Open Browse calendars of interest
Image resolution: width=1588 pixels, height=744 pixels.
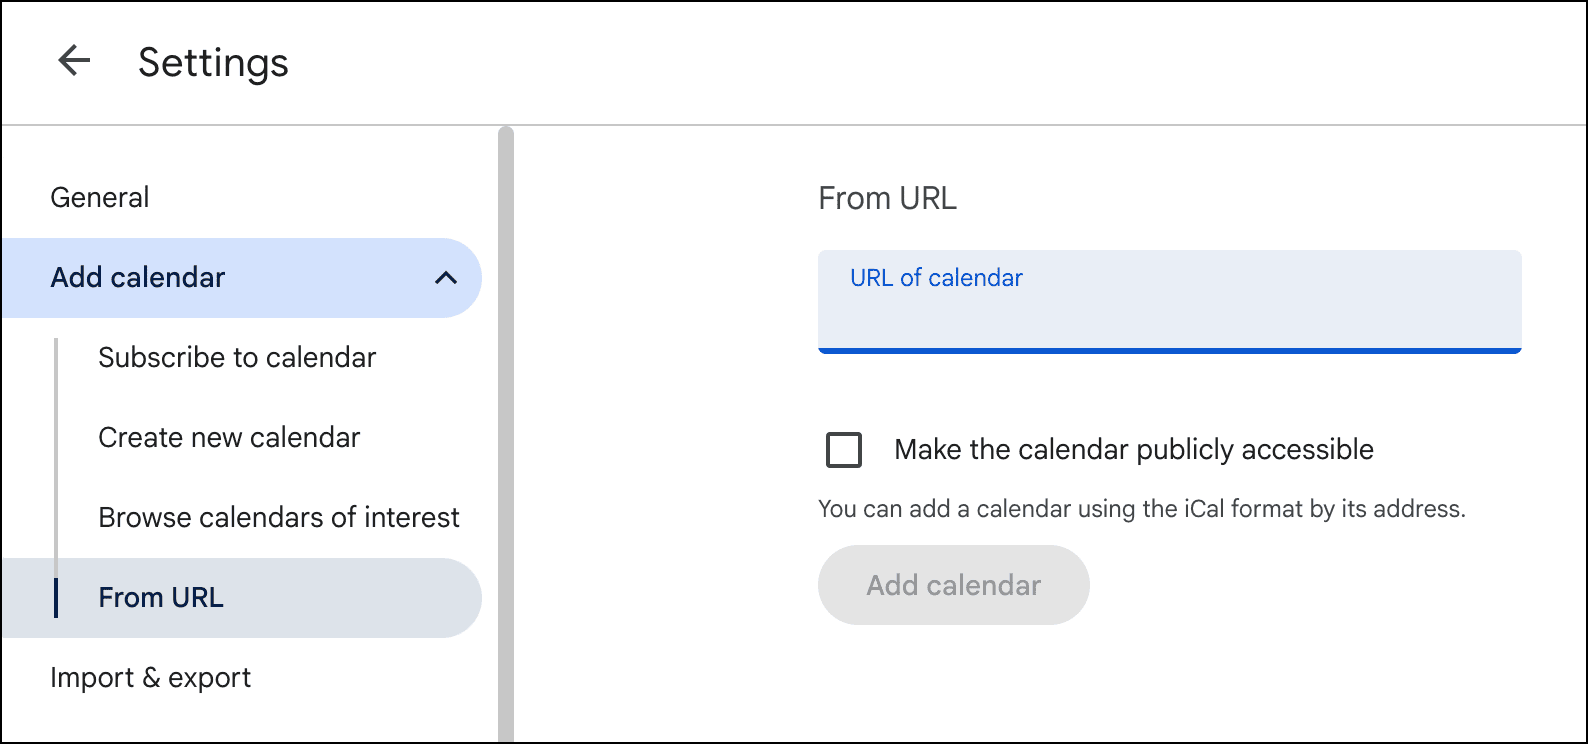click(x=279, y=518)
